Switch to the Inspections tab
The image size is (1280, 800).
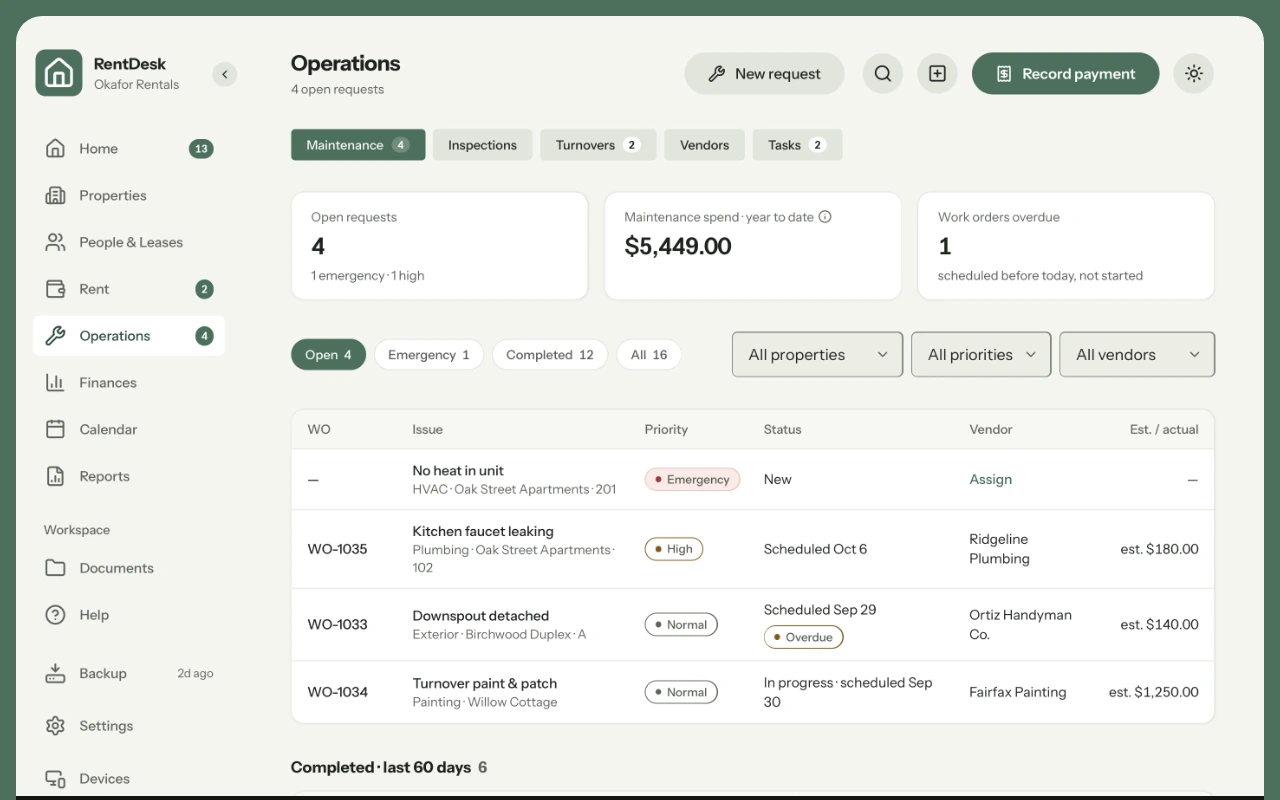(x=482, y=145)
